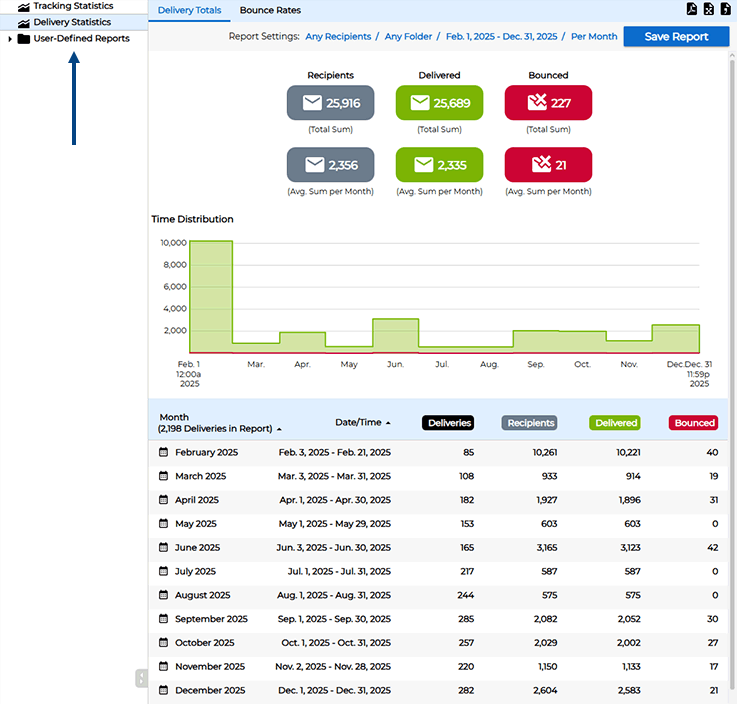Click the calendar icon beside June 2025
The image size is (737, 704).
pyautogui.click(x=164, y=548)
